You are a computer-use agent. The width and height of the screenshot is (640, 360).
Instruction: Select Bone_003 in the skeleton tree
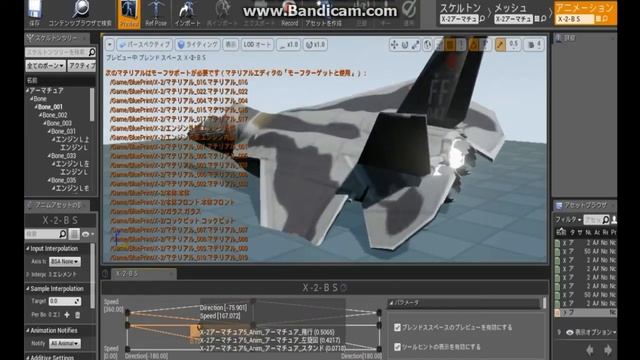(59, 123)
